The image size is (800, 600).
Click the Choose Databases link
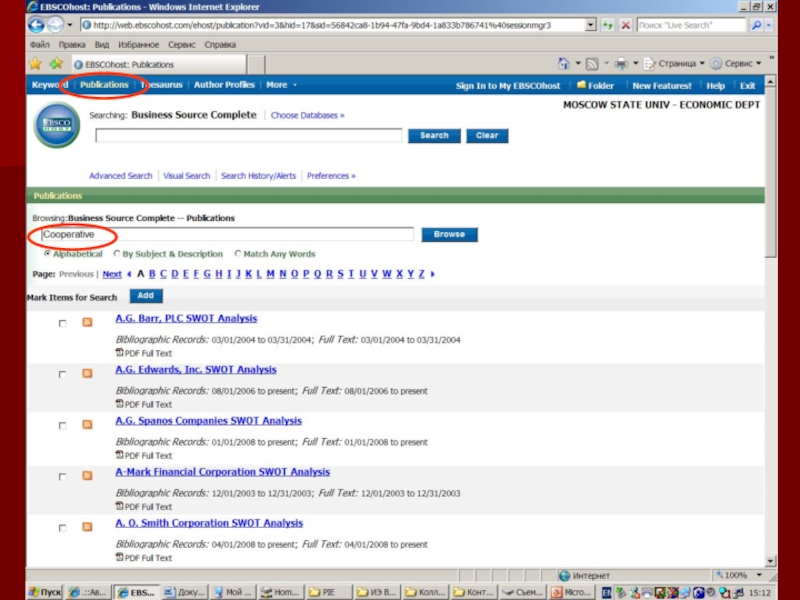pyautogui.click(x=308, y=115)
